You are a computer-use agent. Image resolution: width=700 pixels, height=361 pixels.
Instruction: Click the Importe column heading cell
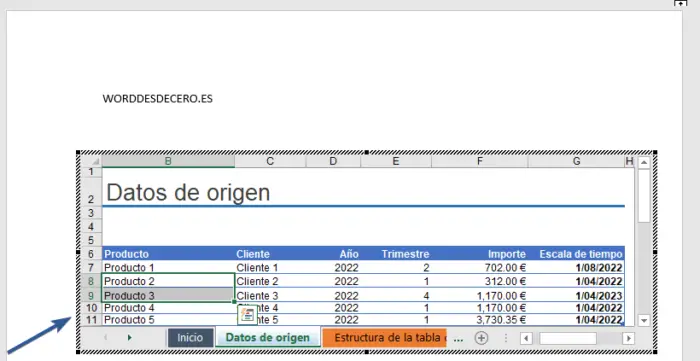click(479, 254)
